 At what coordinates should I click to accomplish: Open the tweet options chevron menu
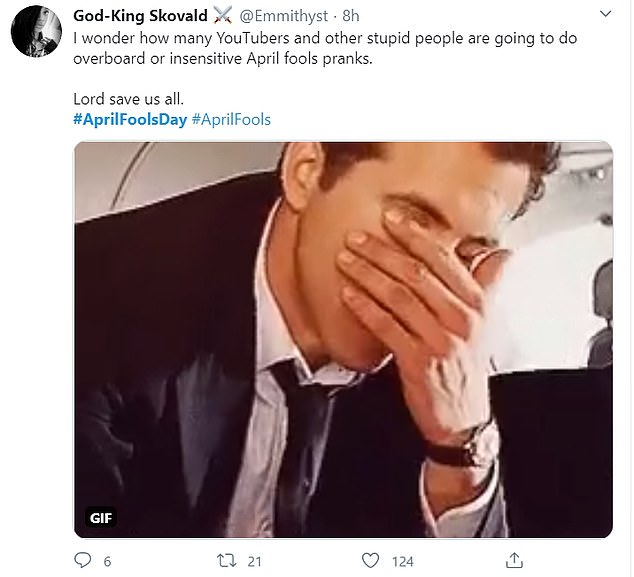click(x=607, y=16)
